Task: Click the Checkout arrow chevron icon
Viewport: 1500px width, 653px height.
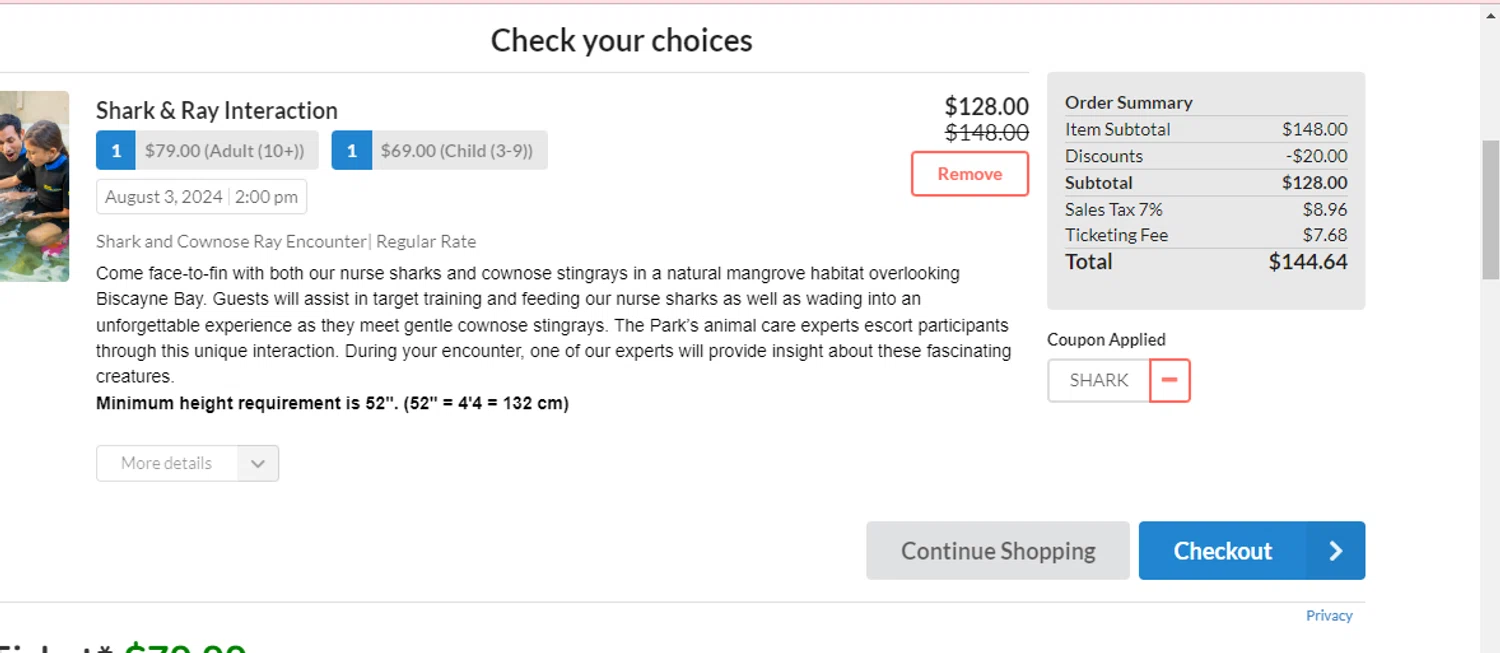Action: pos(1335,551)
